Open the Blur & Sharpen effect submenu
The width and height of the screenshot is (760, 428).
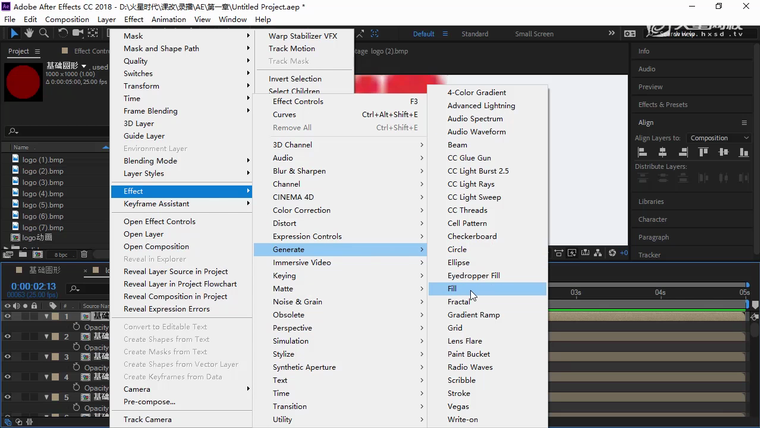pyautogui.click(x=299, y=171)
